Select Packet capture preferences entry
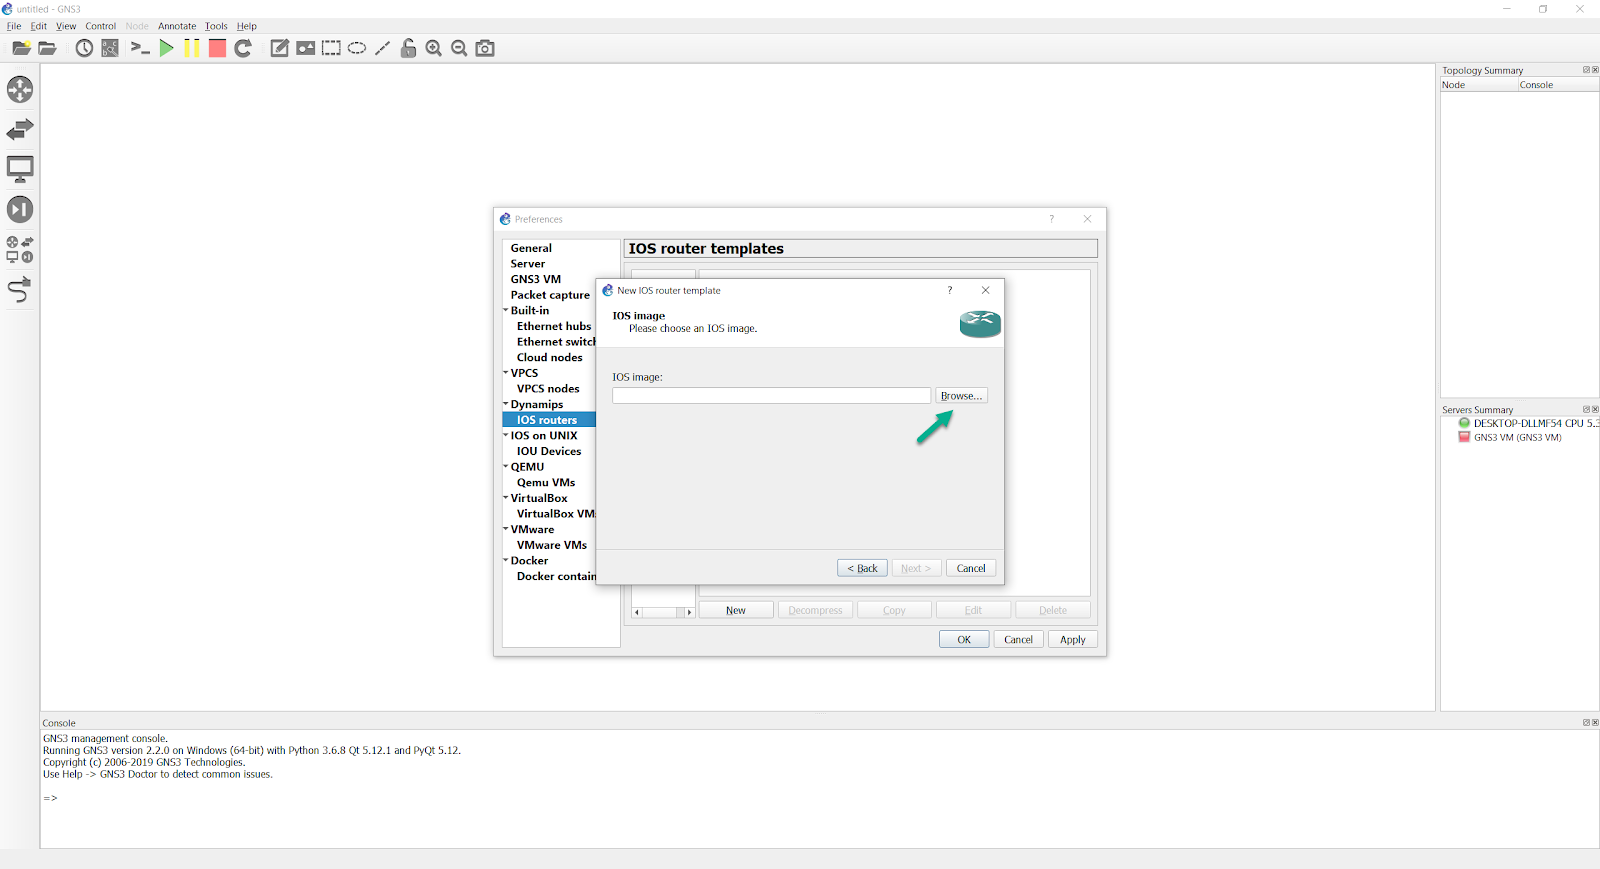Viewport: 1600px width, 869px height. pyautogui.click(x=550, y=295)
